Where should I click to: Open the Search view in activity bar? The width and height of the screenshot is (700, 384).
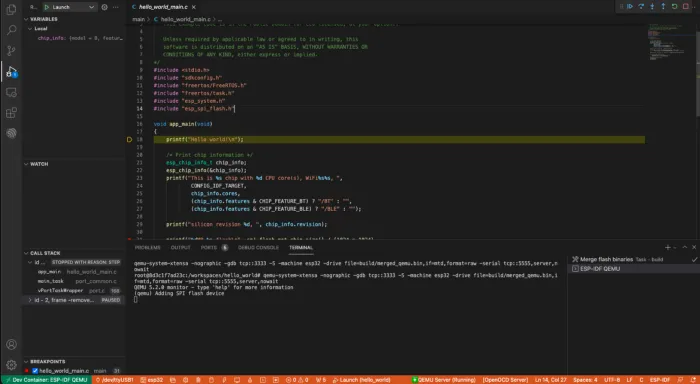[x=11, y=30]
